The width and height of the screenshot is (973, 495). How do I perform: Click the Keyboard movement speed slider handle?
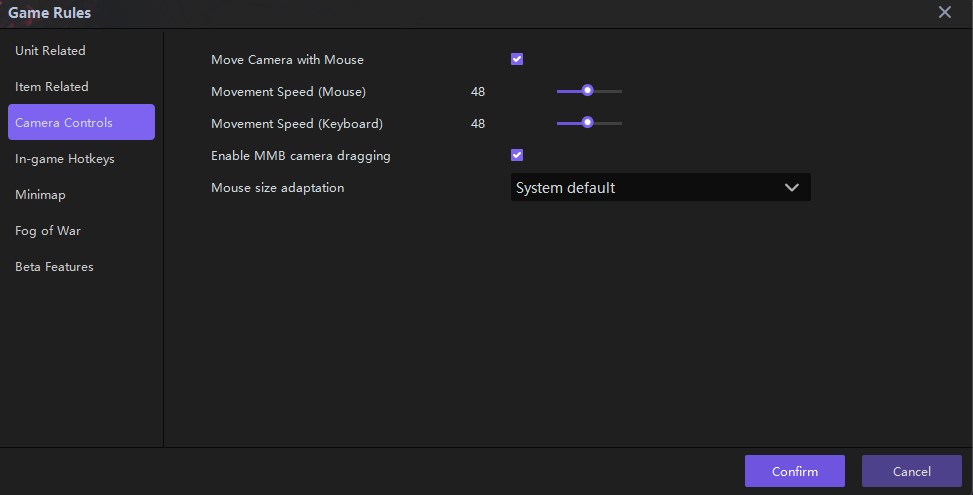(588, 123)
